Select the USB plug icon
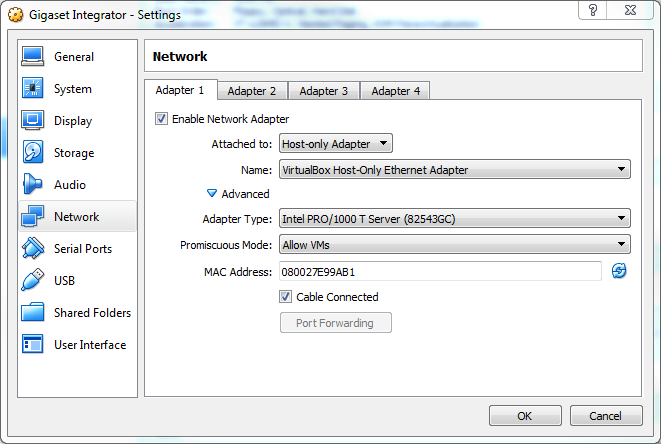The height and width of the screenshot is (444, 661). (x=32, y=280)
